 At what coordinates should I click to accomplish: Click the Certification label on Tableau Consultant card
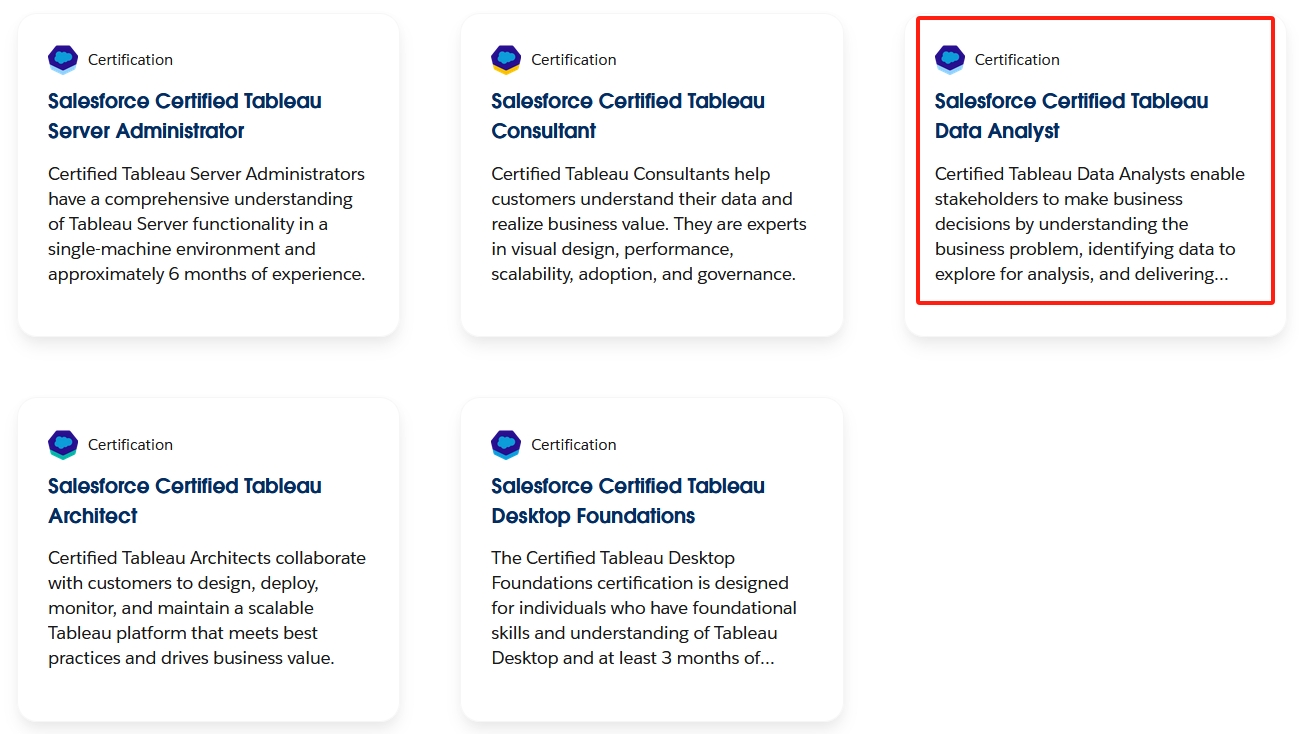click(x=574, y=60)
